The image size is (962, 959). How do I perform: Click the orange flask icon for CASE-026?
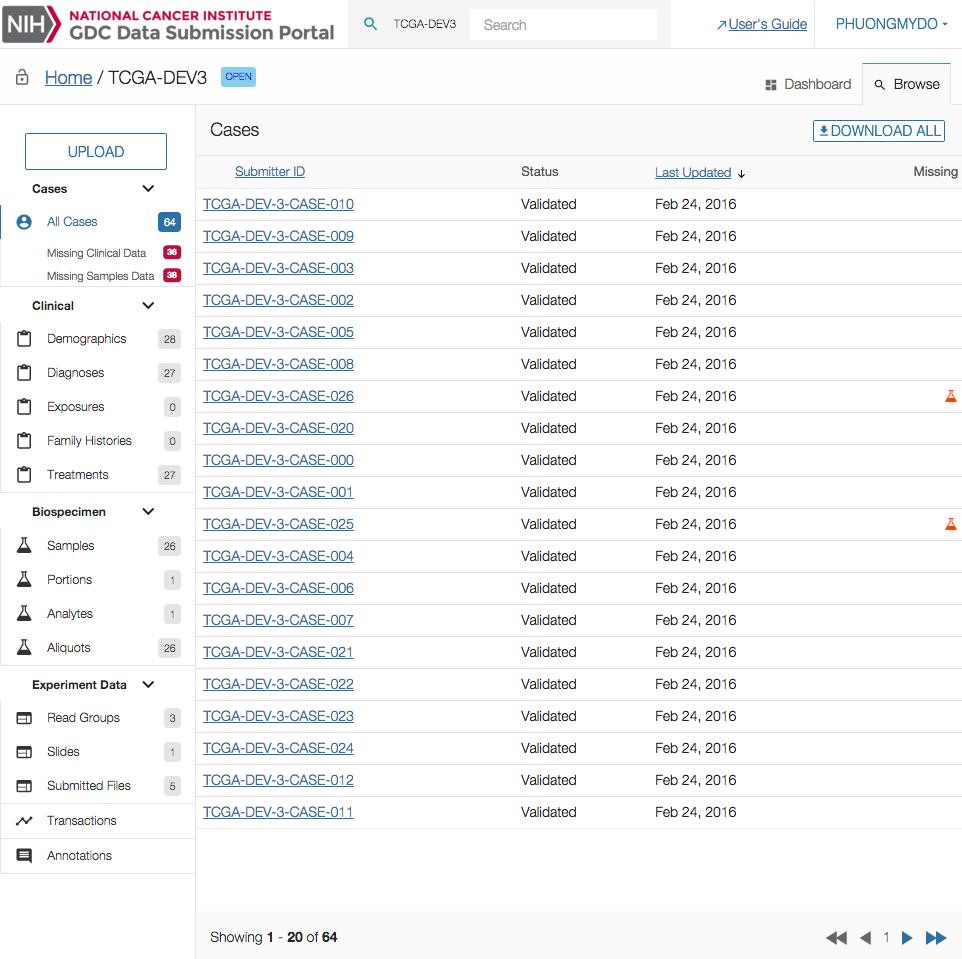(950, 396)
